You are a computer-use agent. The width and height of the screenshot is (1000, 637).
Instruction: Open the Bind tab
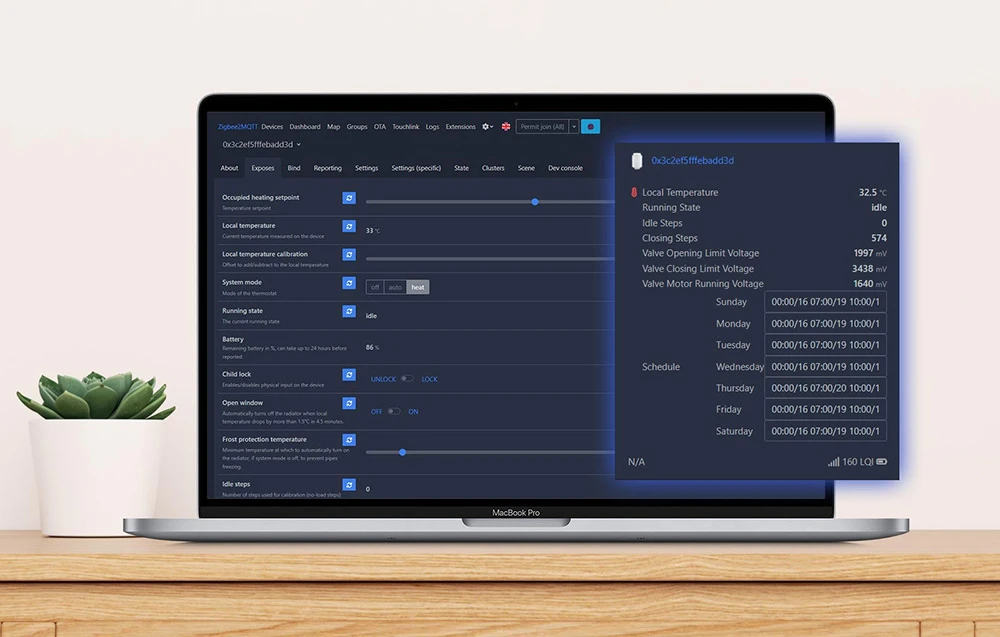294,168
